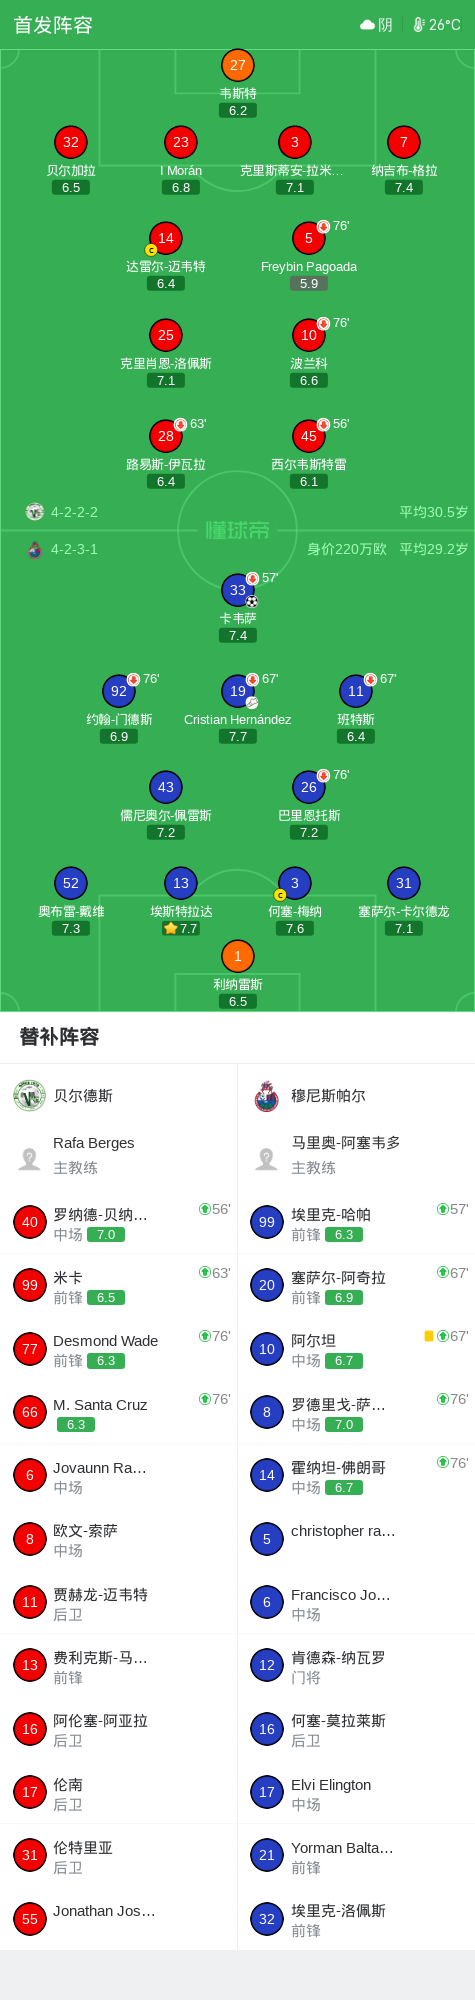Tap the thermometer temperature icon
This screenshot has height=2000, width=475.
[419, 25]
